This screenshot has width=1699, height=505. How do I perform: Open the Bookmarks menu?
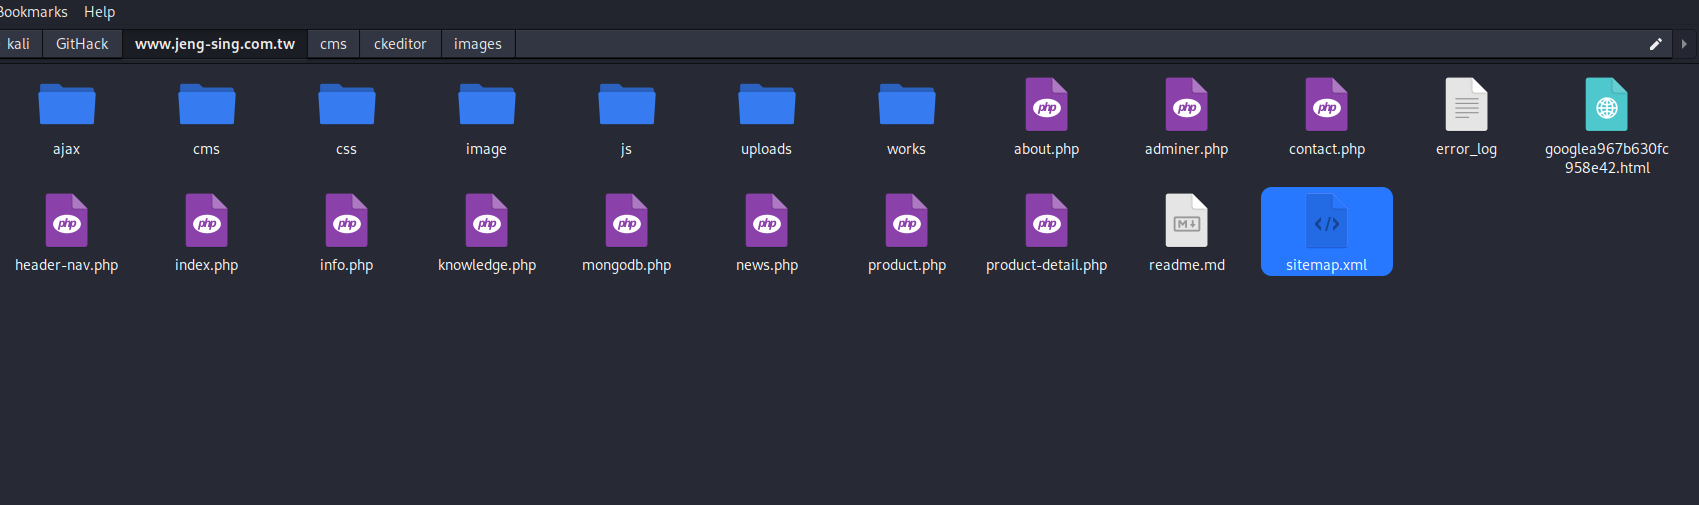33,12
